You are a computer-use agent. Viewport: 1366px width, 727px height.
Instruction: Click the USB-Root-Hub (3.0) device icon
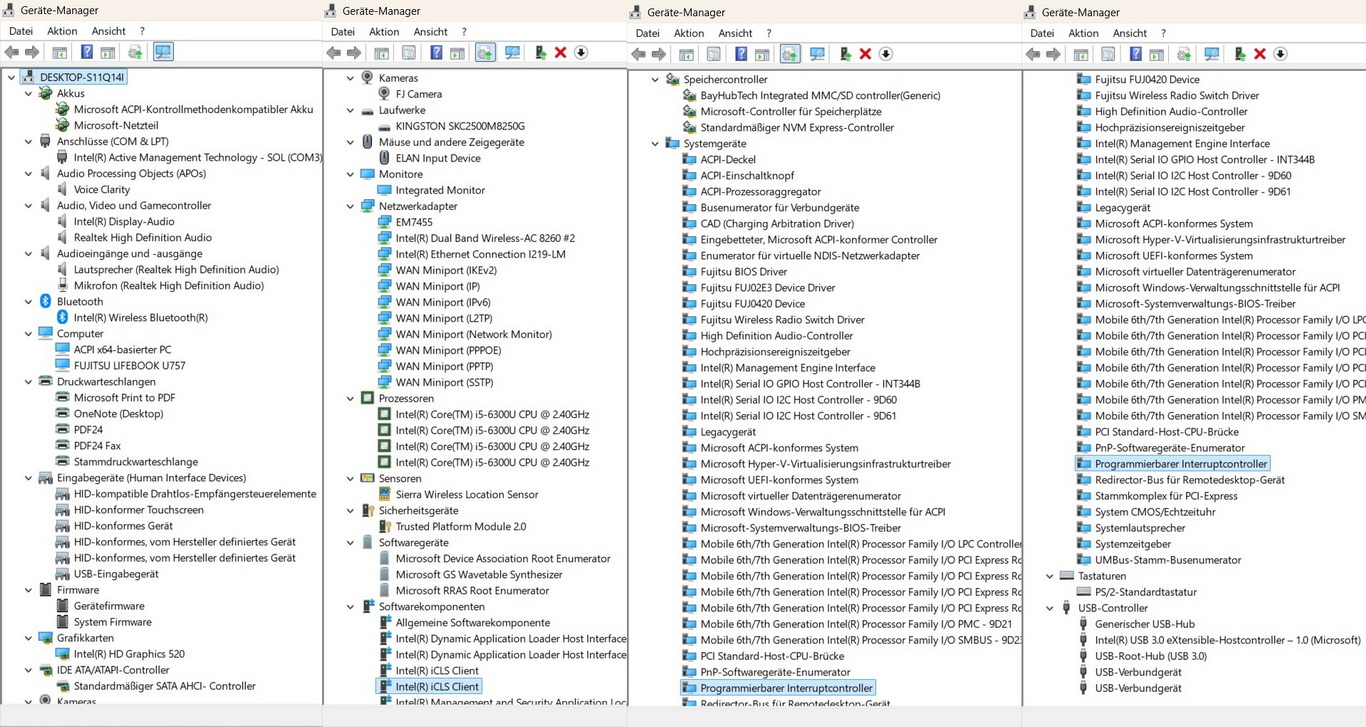coord(1083,656)
